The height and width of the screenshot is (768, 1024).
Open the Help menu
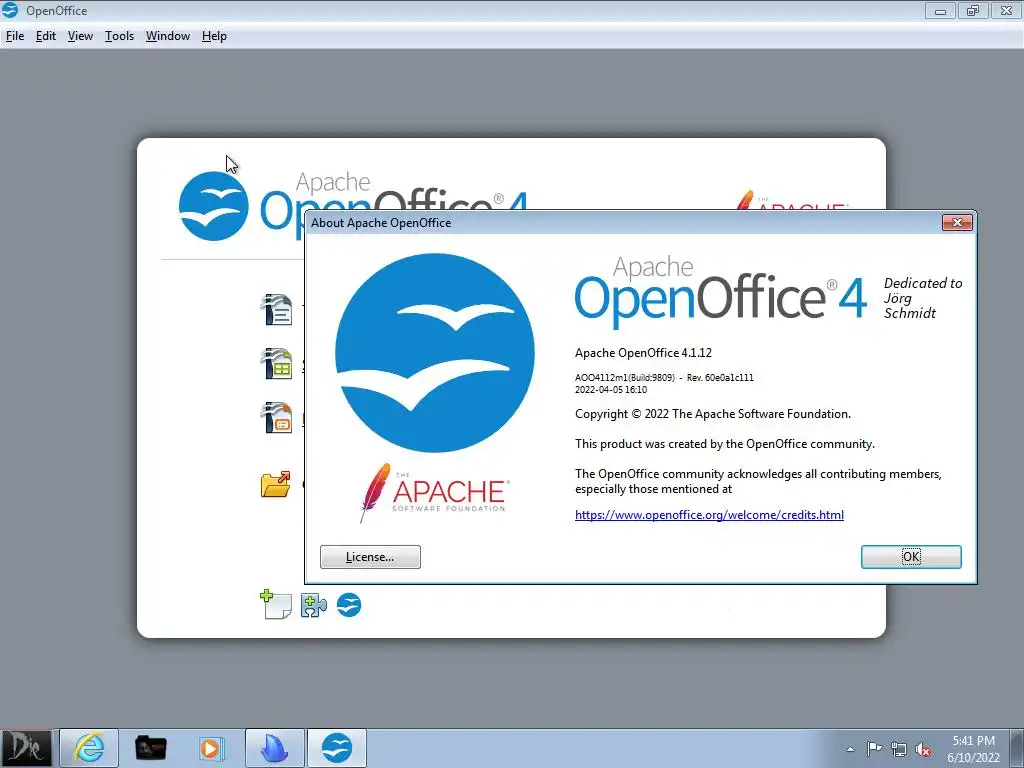[x=214, y=36]
